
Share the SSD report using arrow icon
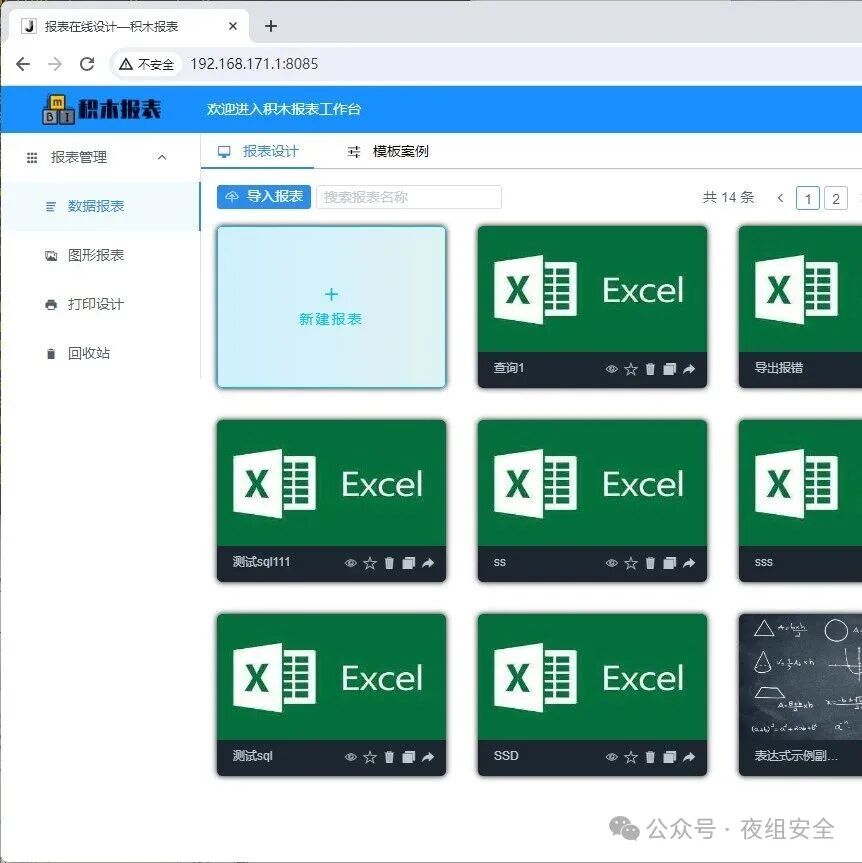[x=689, y=757]
